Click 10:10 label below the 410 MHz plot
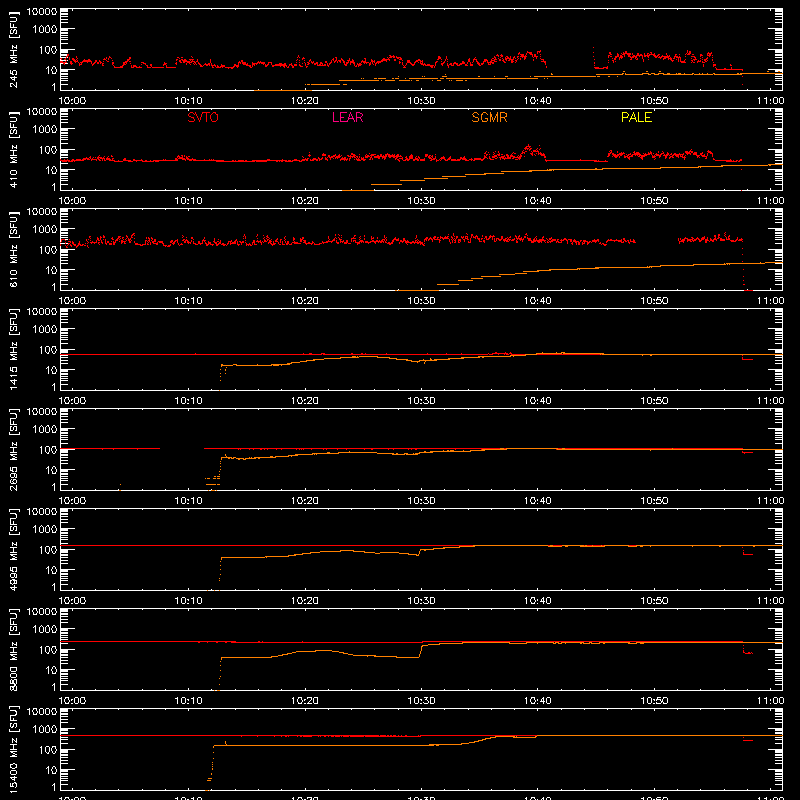The height and width of the screenshot is (800, 800). click(188, 201)
